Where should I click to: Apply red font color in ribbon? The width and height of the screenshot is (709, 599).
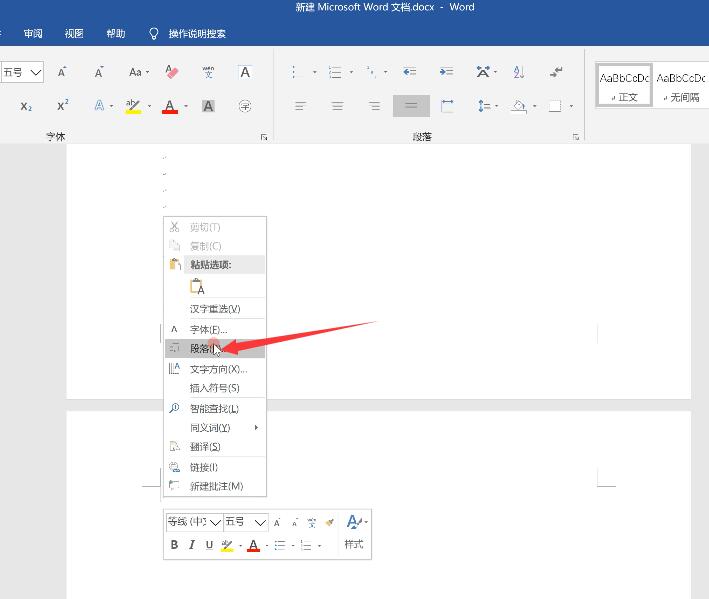170,106
